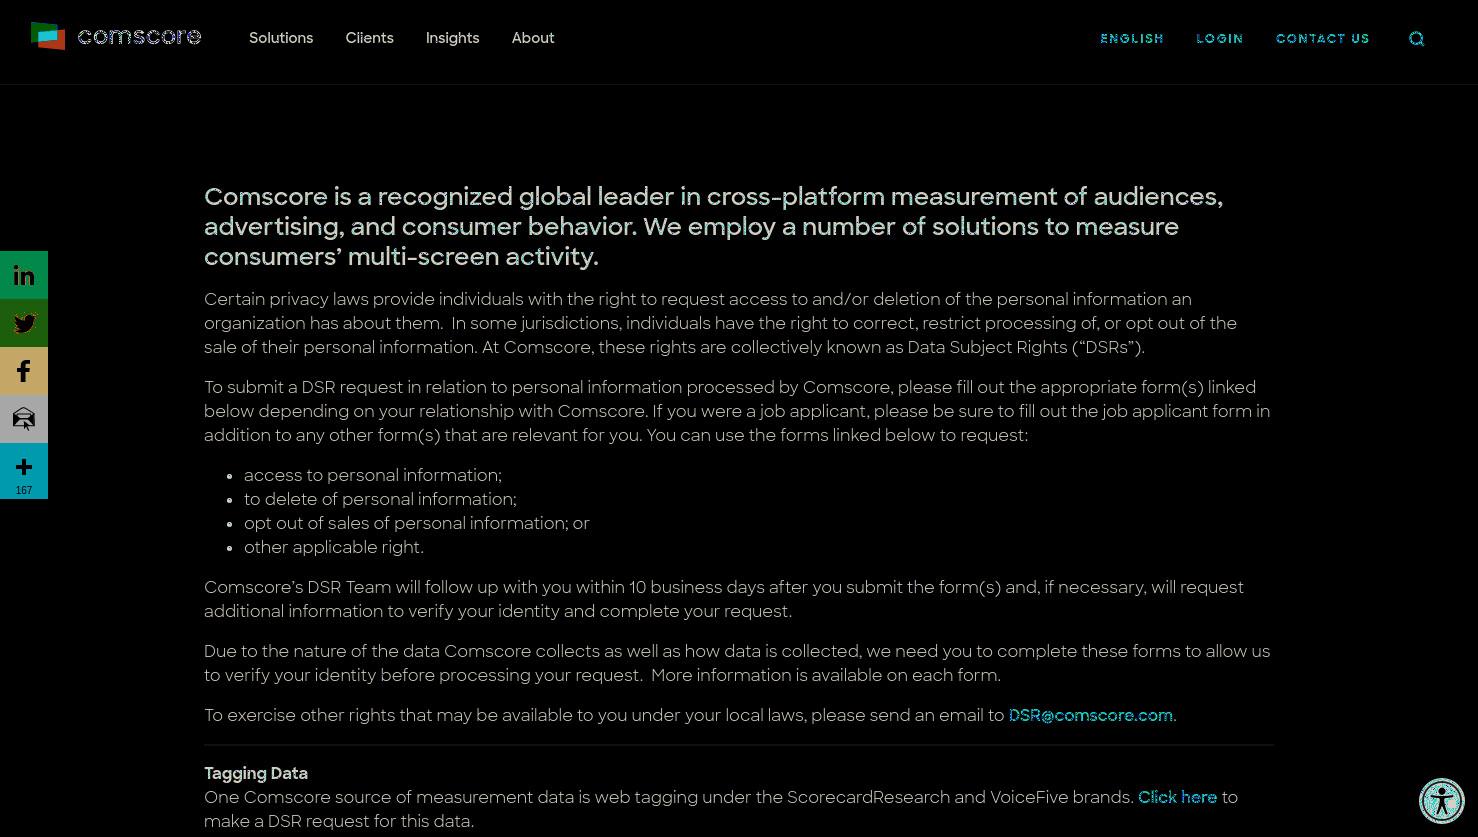Viewport: 1478px width, 837px height.
Task: Open the accessibility options widget
Action: click(x=1442, y=801)
